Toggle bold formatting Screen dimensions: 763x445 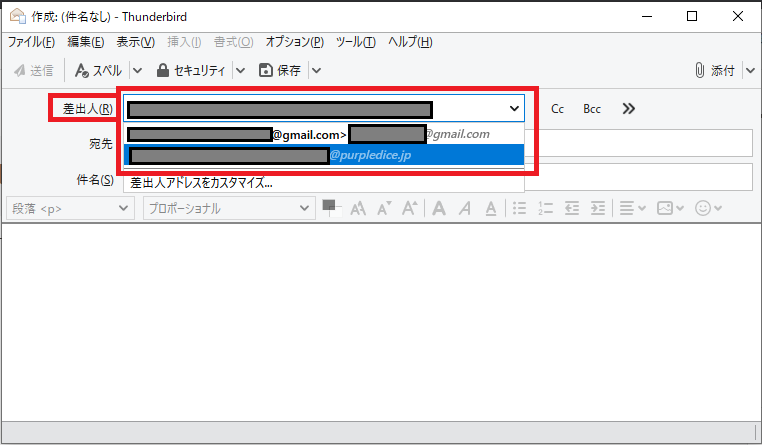(439, 208)
